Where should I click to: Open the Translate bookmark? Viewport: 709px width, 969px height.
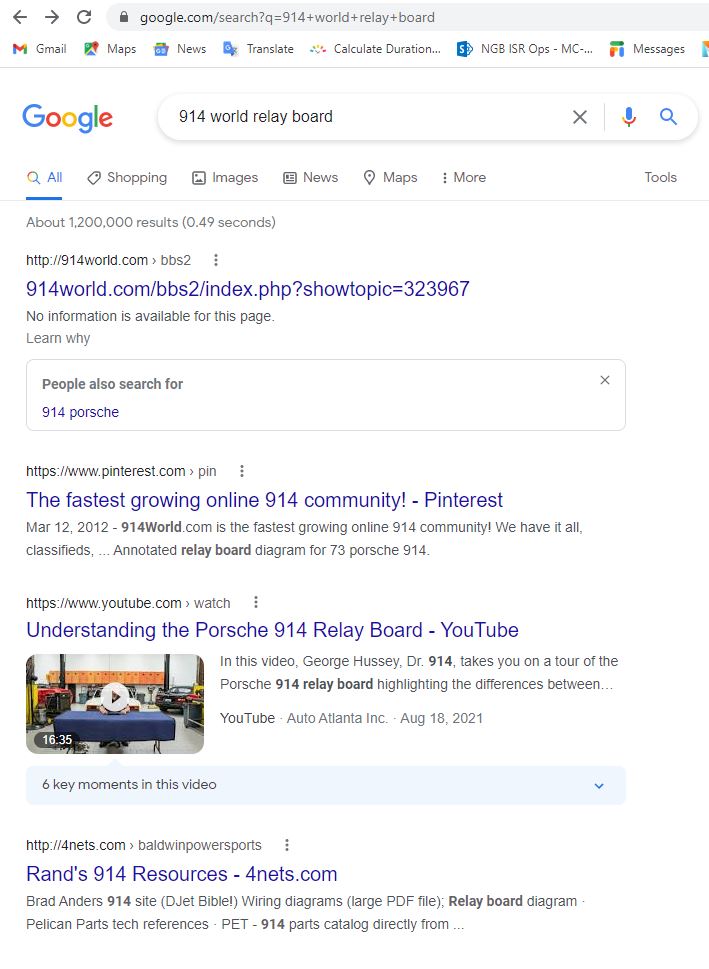tap(258, 49)
